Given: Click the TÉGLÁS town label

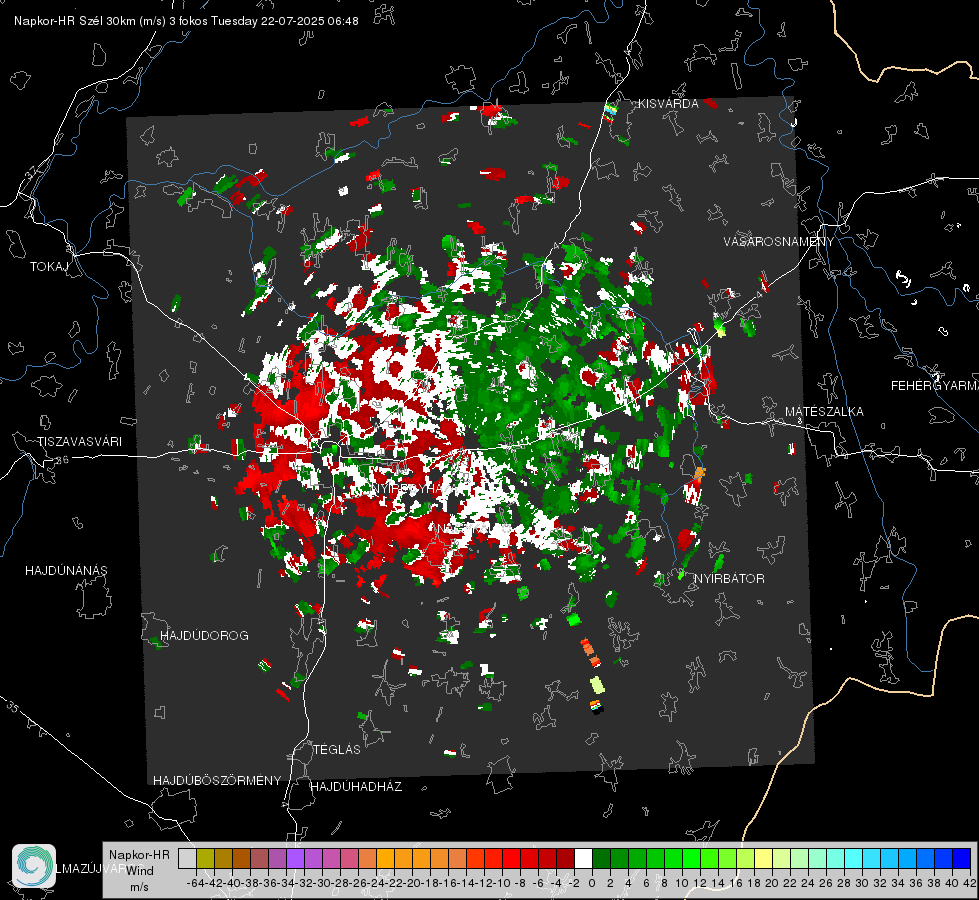Looking at the screenshot, I should tap(337, 750).
